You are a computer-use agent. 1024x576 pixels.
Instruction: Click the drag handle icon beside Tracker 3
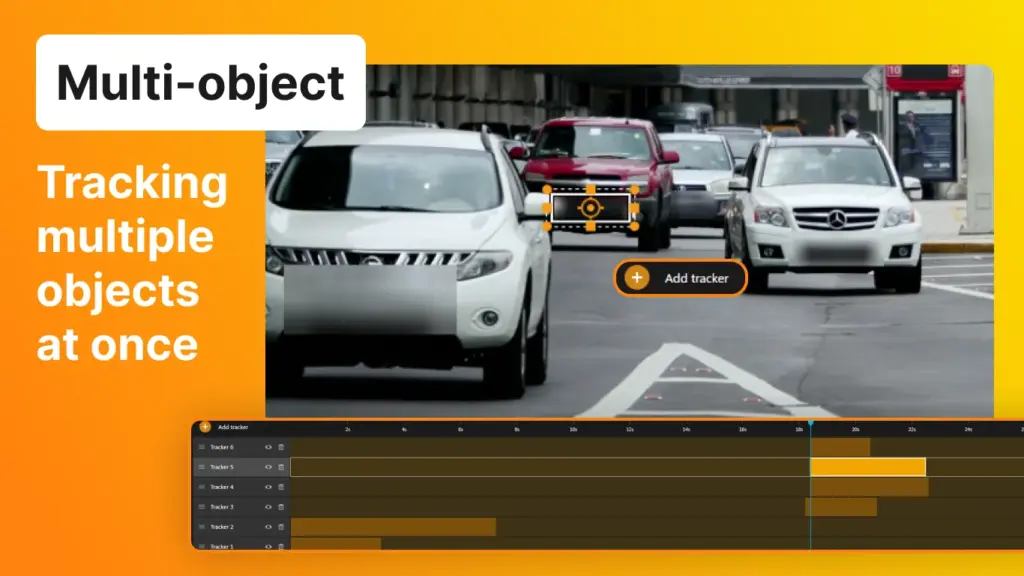[x=201, y=506]
